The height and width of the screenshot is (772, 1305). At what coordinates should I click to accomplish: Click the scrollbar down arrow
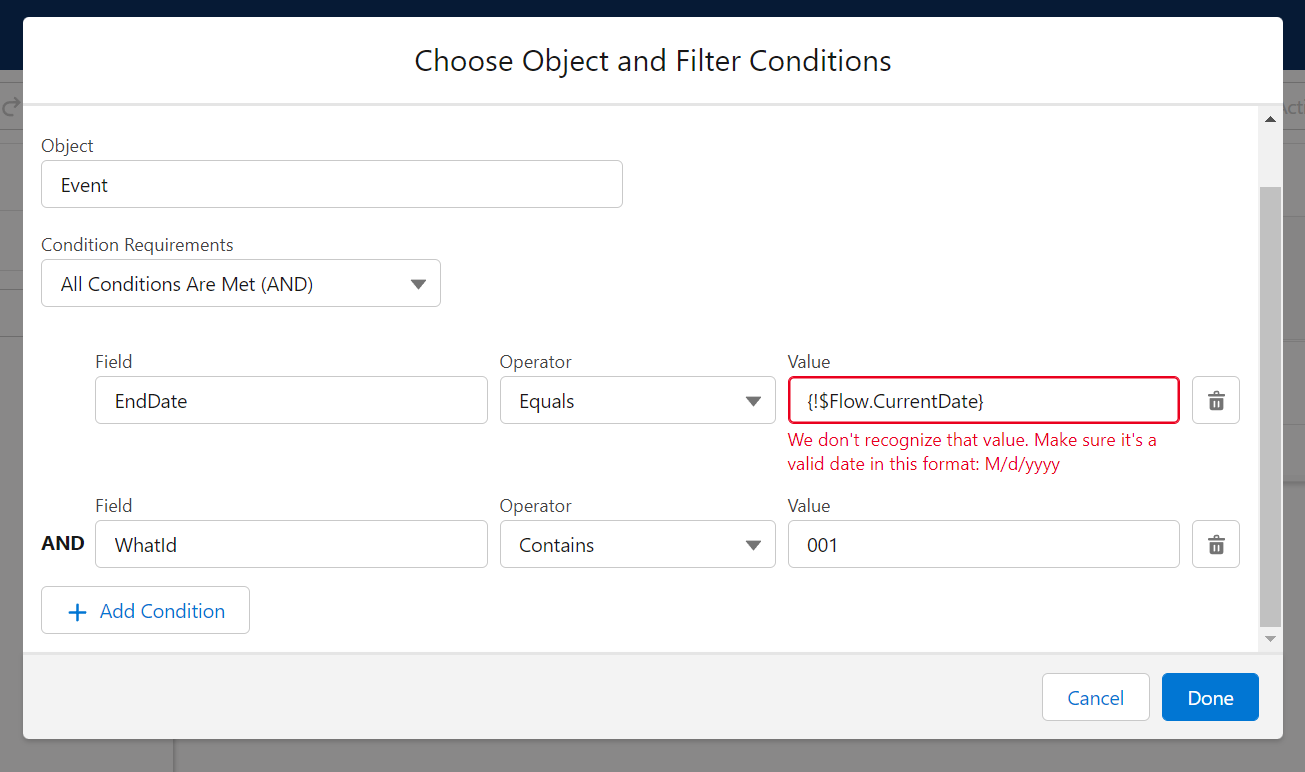(x=1270, y=638)
